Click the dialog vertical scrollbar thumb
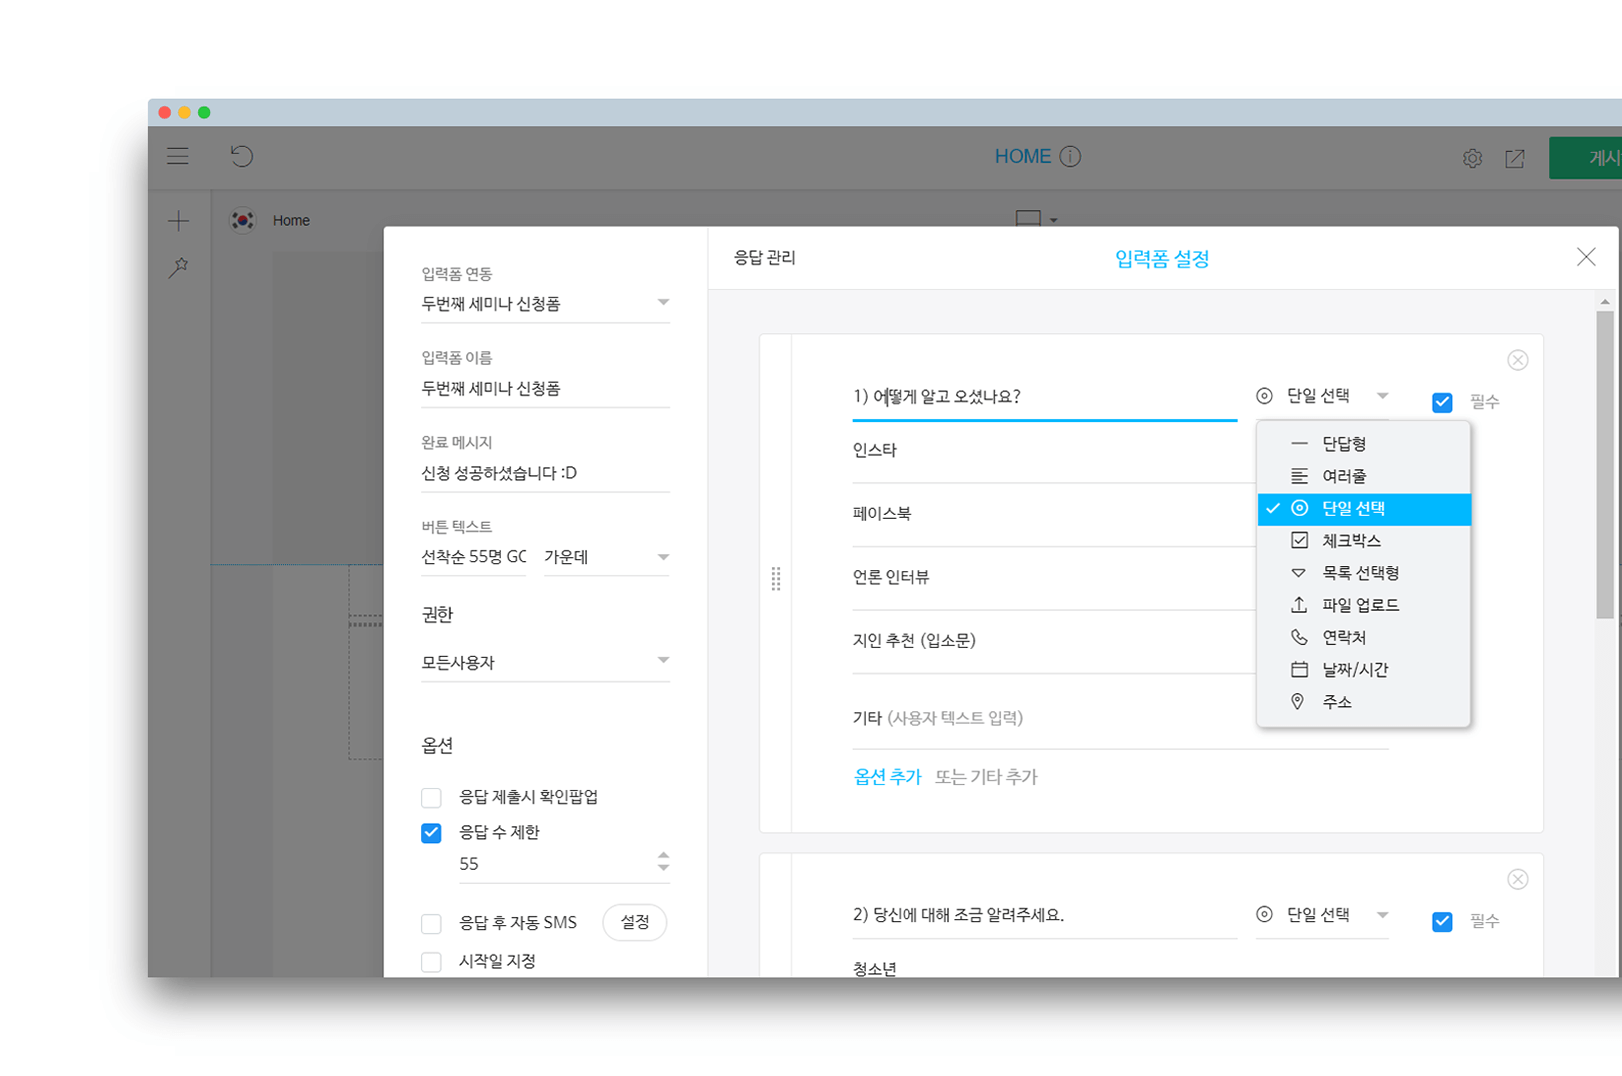 [x=1605, y=465]
